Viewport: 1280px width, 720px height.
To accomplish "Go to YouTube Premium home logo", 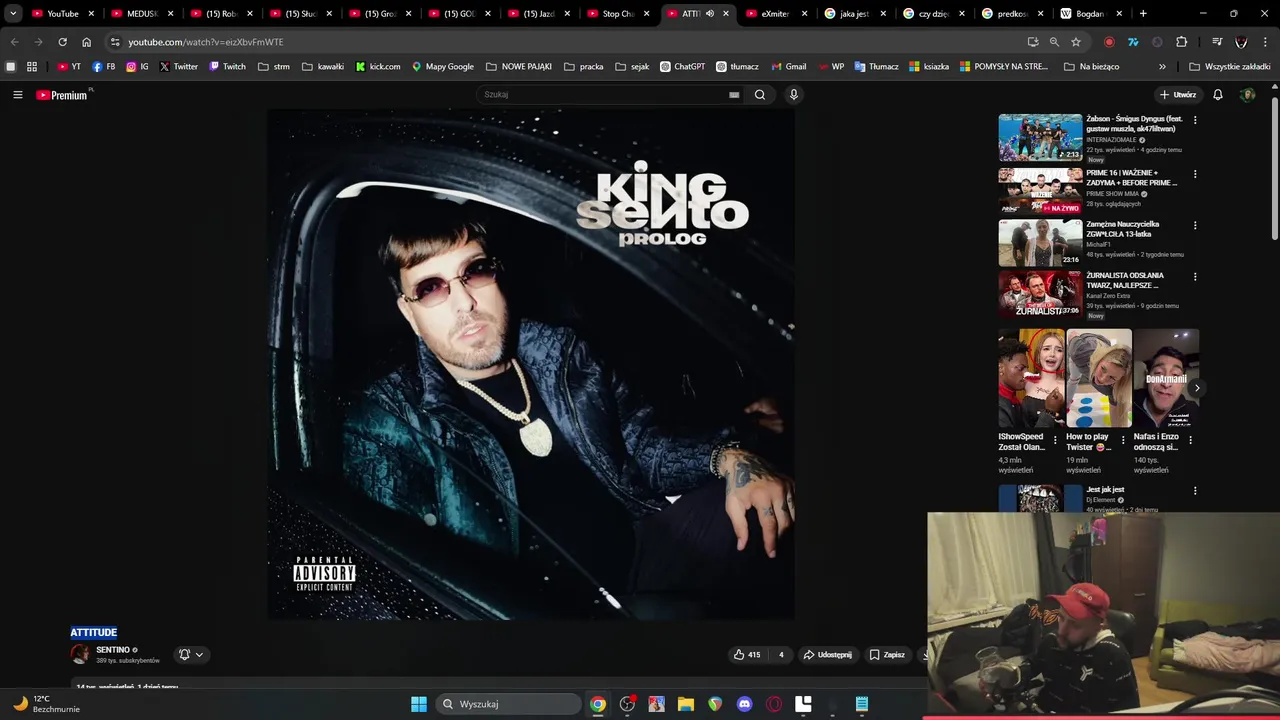I will 63,95.
